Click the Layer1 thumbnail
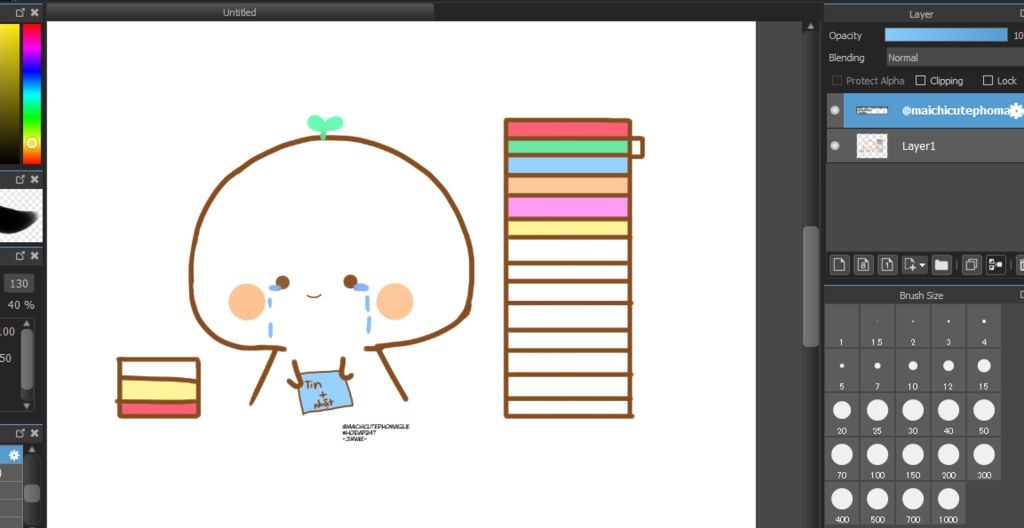 coord(872,146)
